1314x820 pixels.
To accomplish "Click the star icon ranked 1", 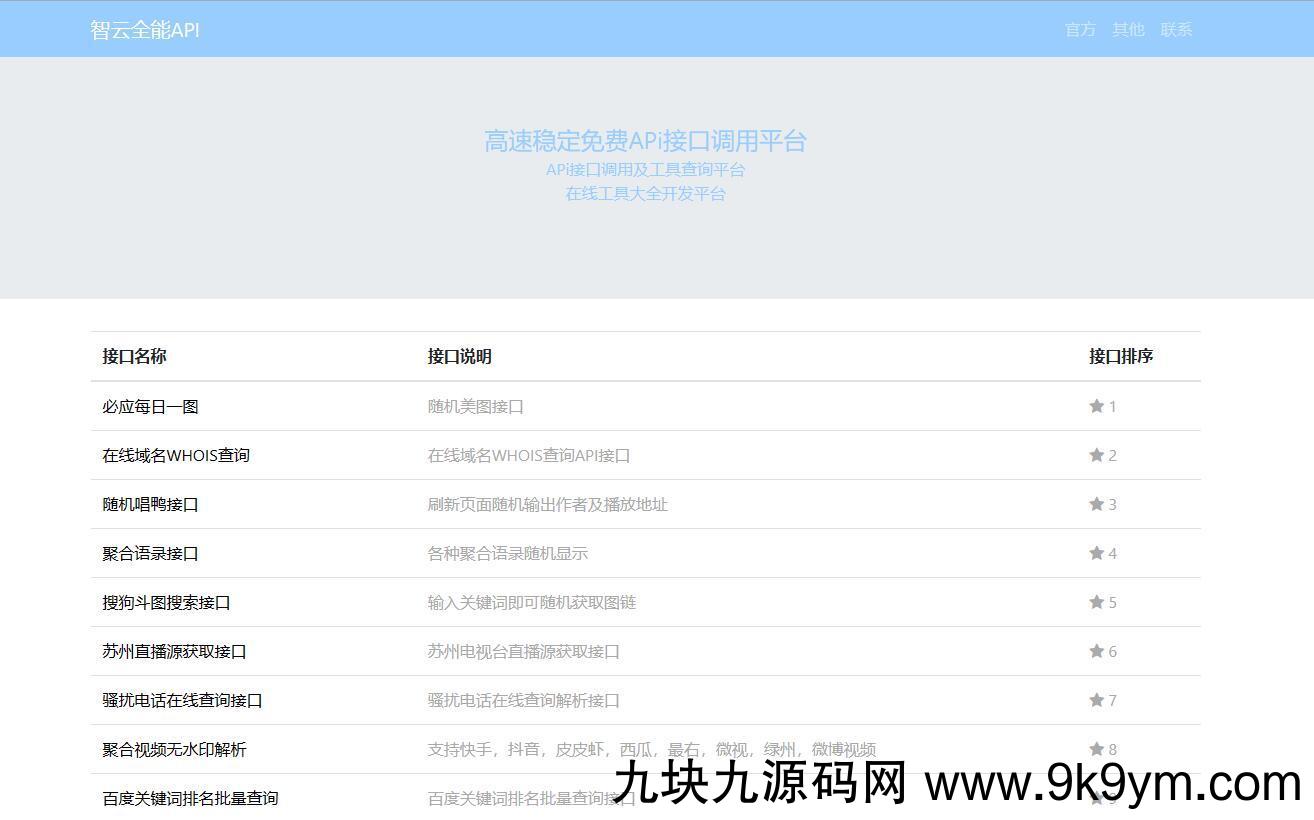I will [x=1096, y=406].
